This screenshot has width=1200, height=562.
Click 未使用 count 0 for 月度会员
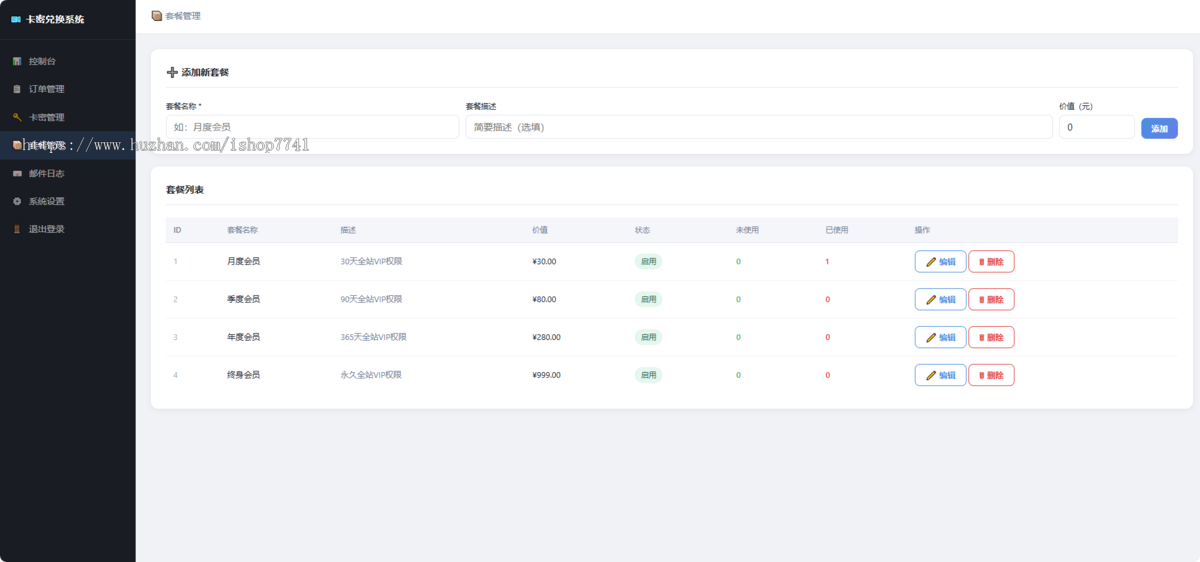(738, 261)
